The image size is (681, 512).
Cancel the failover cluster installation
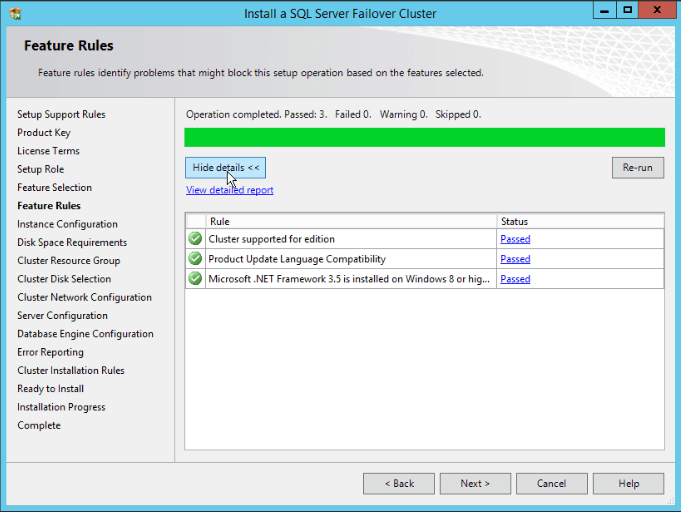tap(551, 483)
